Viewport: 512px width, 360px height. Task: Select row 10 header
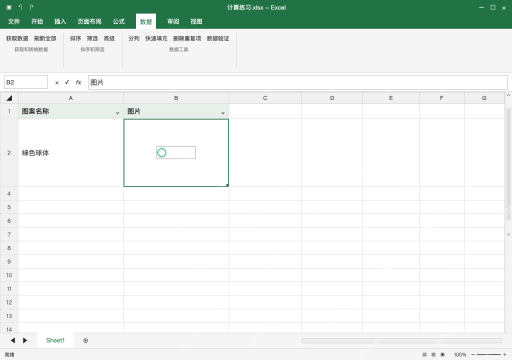[x=9, y=275]
